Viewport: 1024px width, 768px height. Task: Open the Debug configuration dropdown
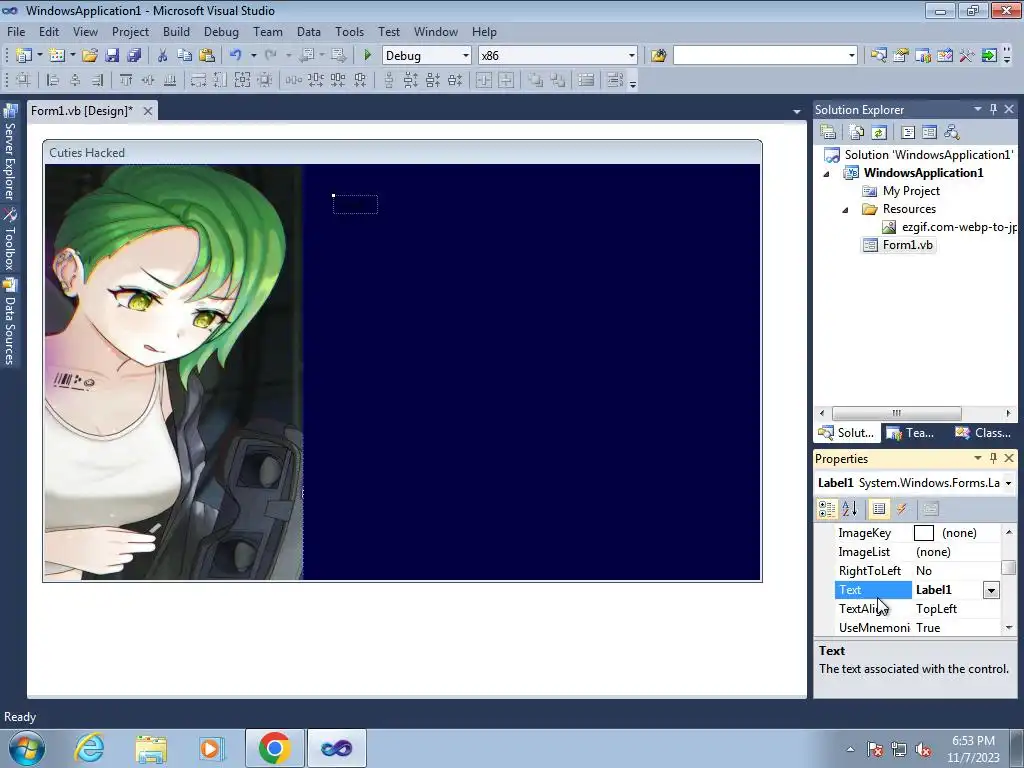point(466,56)
